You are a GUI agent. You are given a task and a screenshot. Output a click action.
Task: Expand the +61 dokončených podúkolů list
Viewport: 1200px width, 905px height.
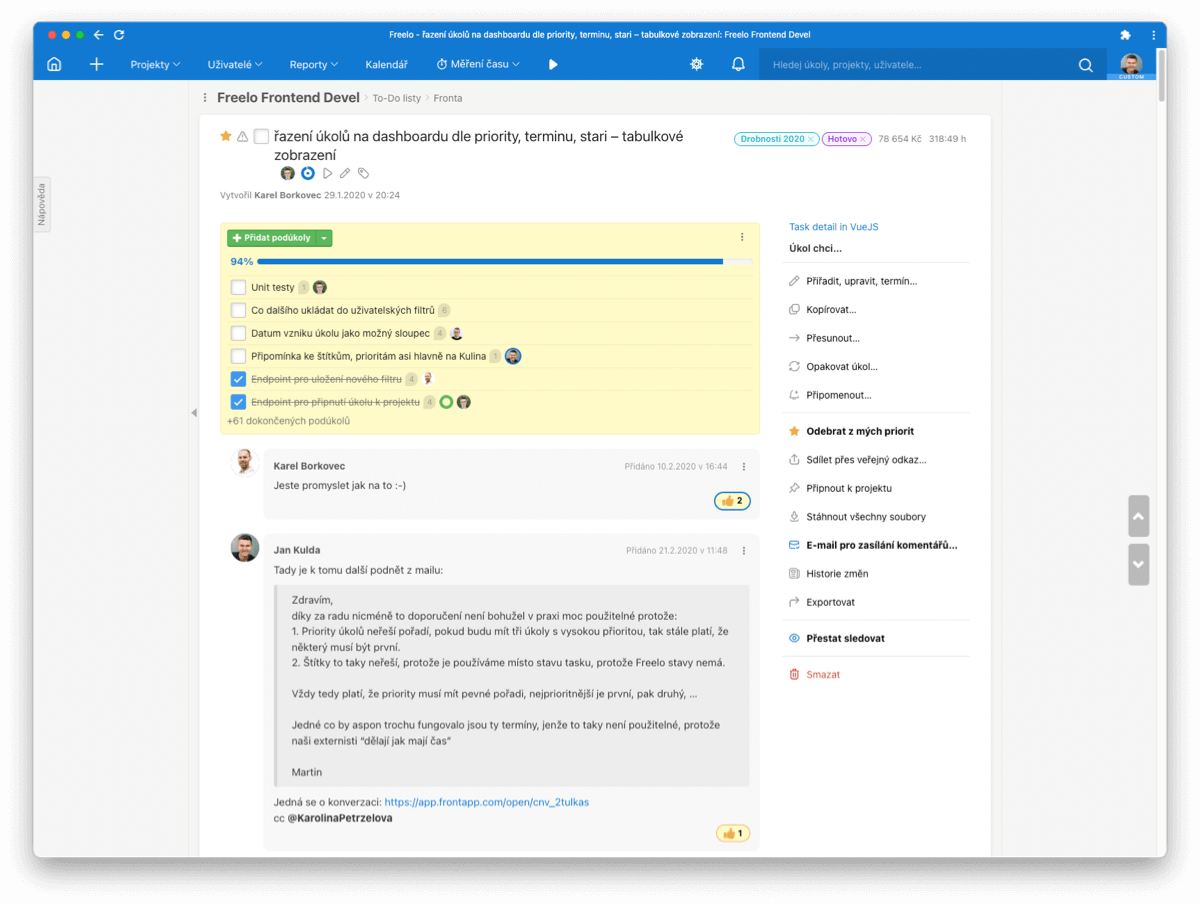coord(288,421)
